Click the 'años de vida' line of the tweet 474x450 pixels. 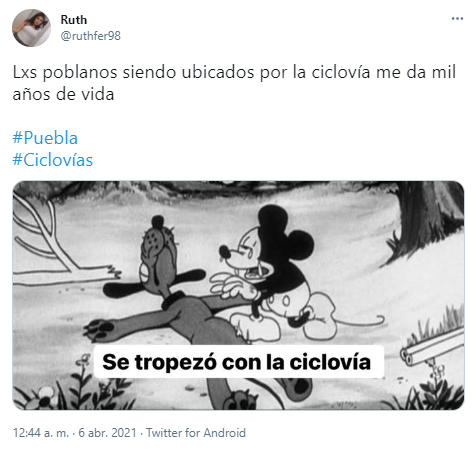(x=63, y=94)
